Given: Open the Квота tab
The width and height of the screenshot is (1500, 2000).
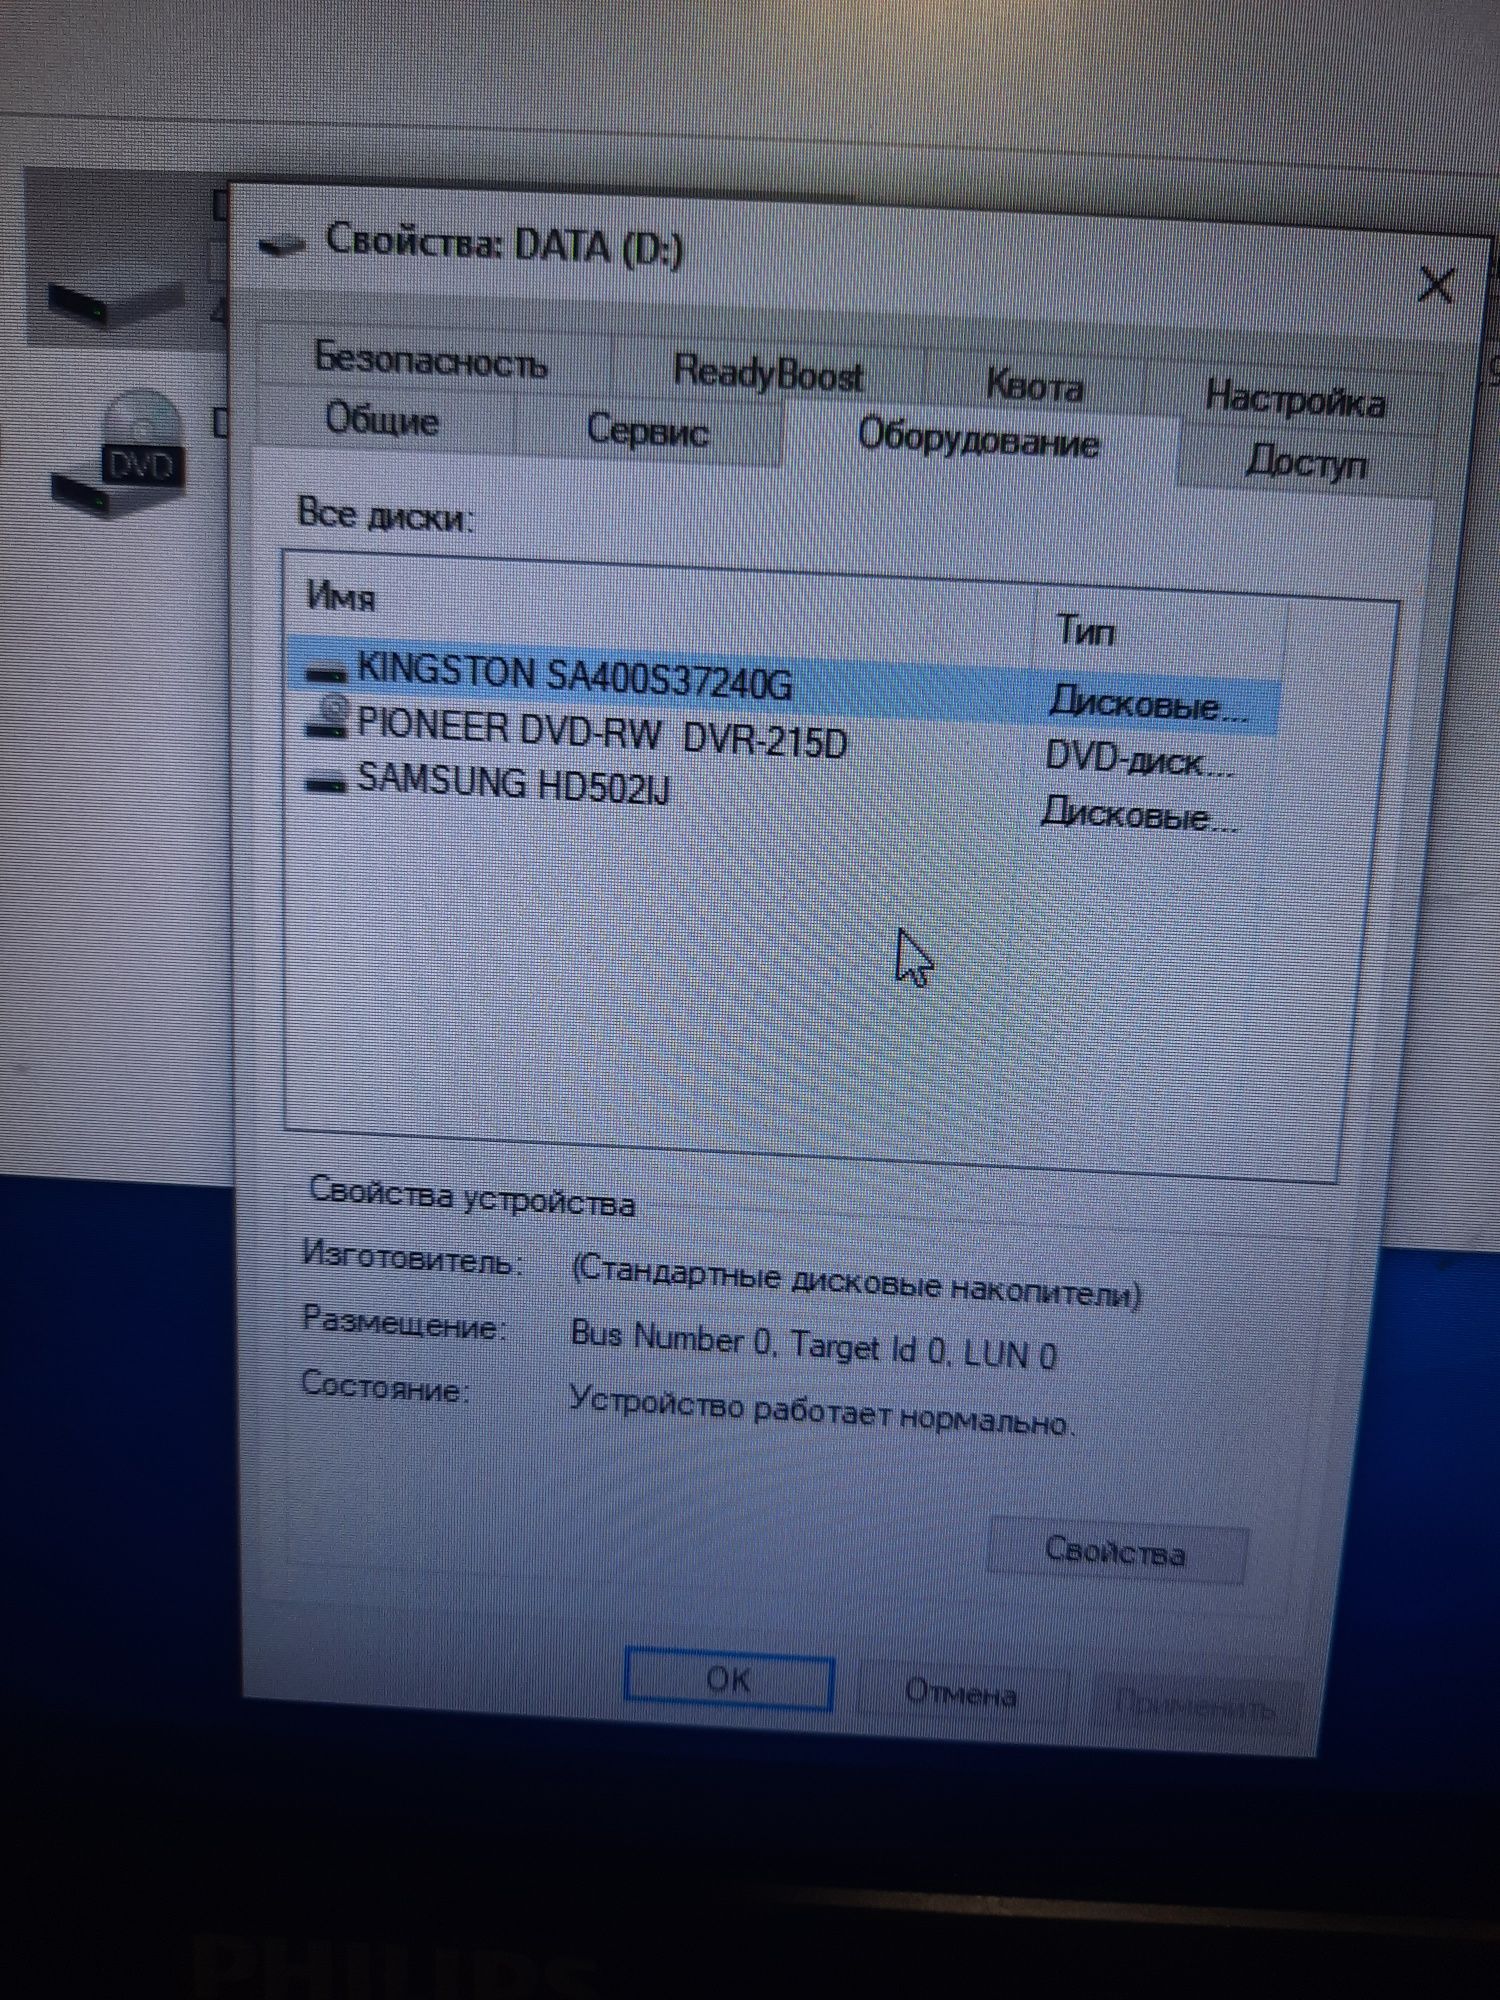Looking at the screenshot, I should pyautogui.click(x=1034, y=385).
